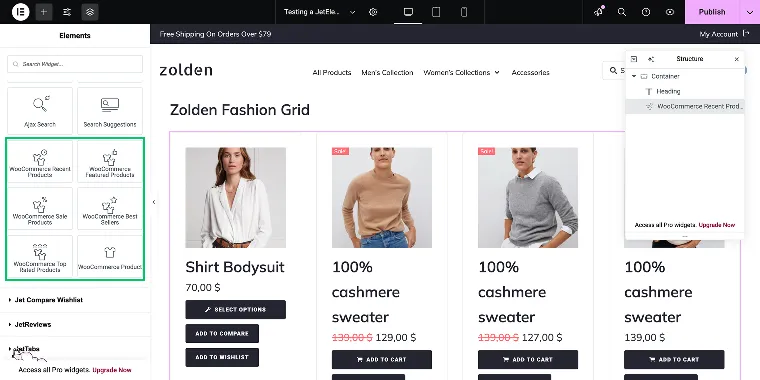
Task: Click the Shirt Bodysuit product title
Action: pos(235,267)
